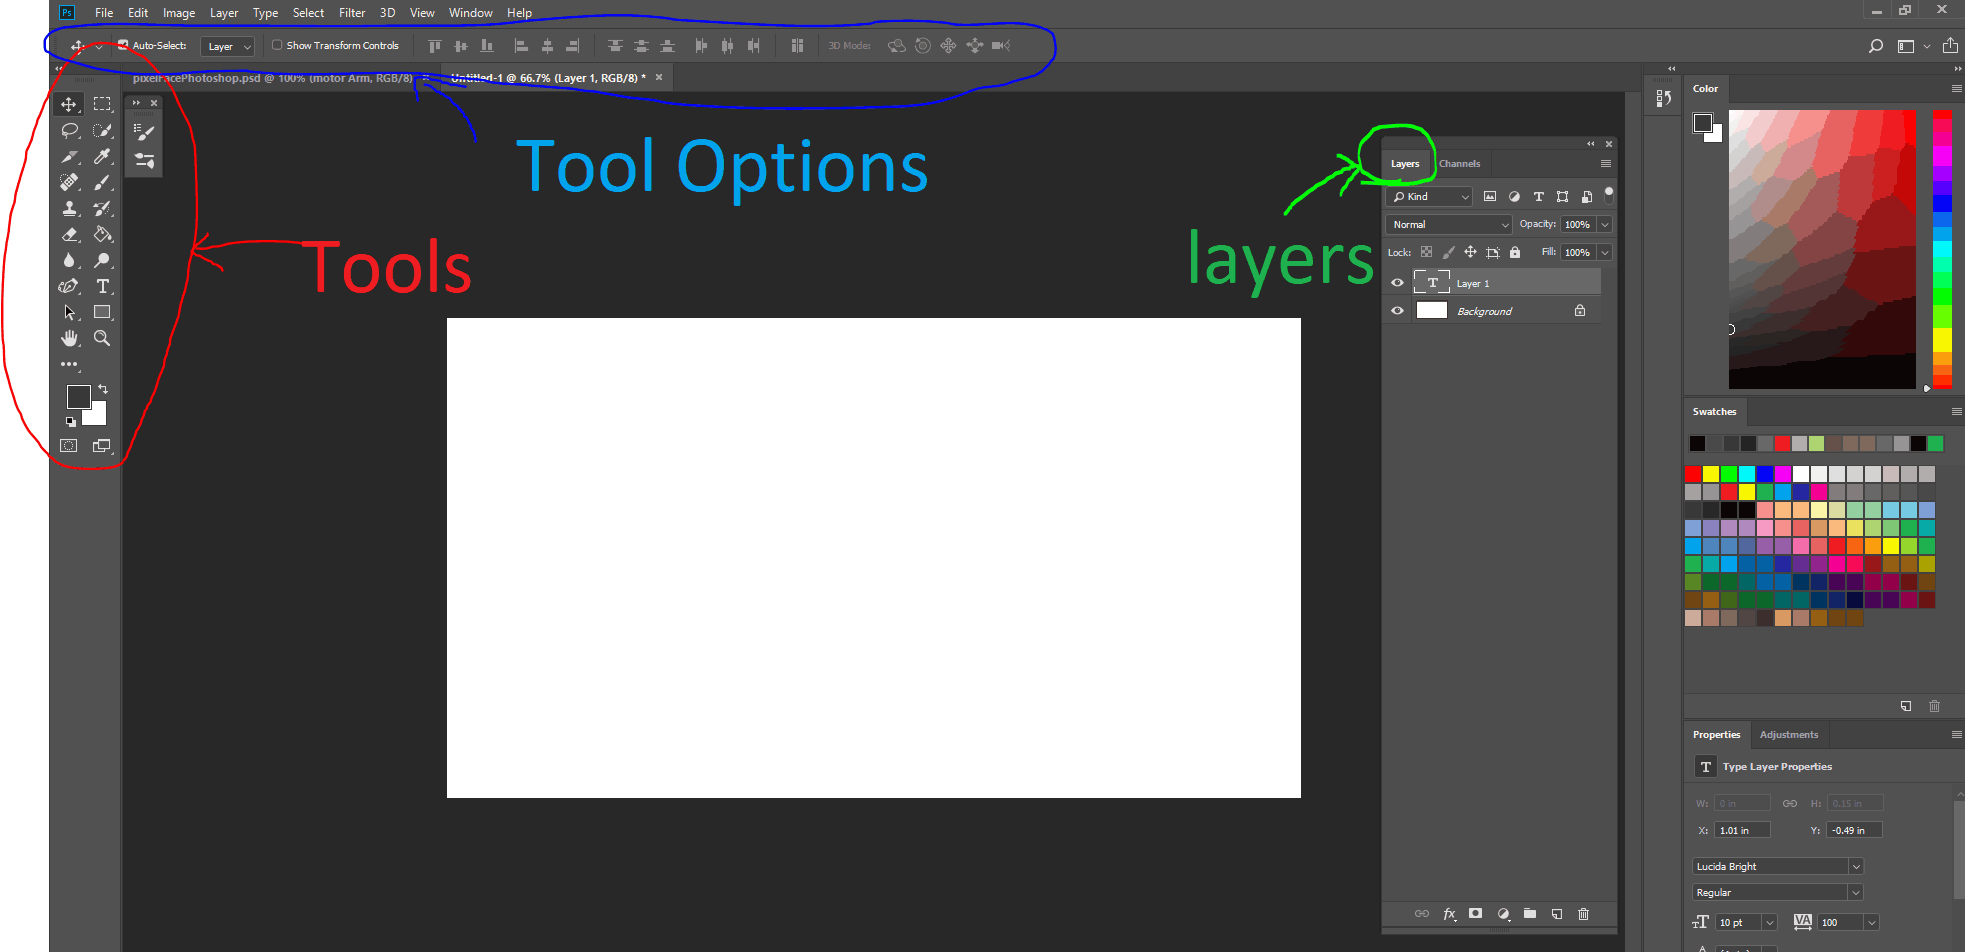Select the Crop tool
1965x952 pixels.
(69, 156)
